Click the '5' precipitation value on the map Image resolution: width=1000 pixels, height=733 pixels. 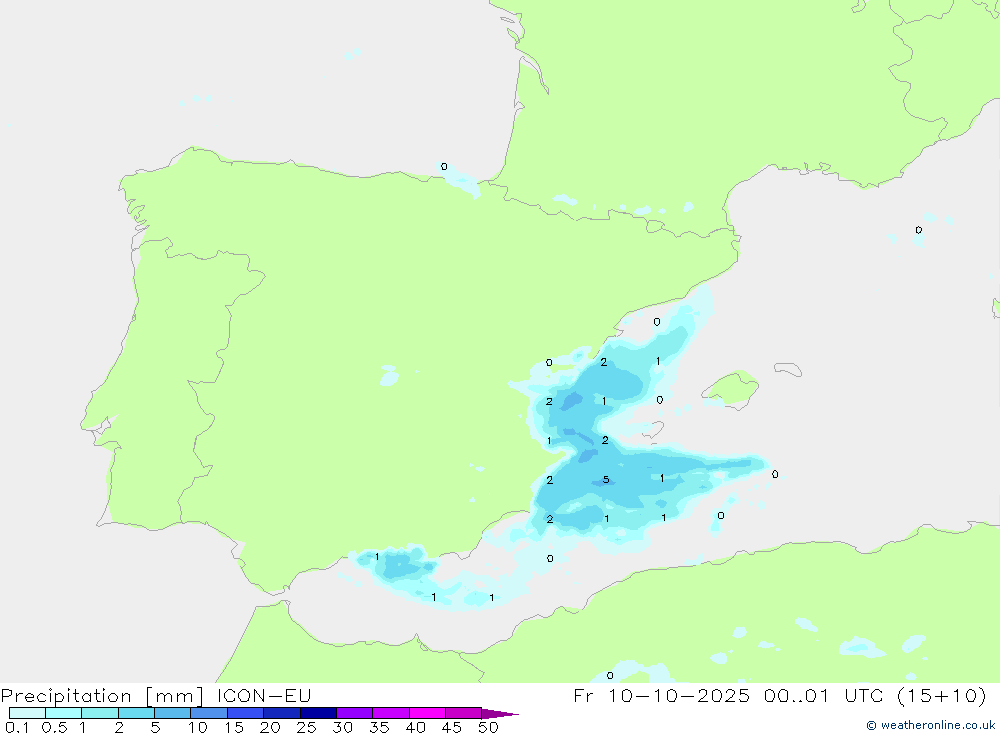[x=606, y=480]
